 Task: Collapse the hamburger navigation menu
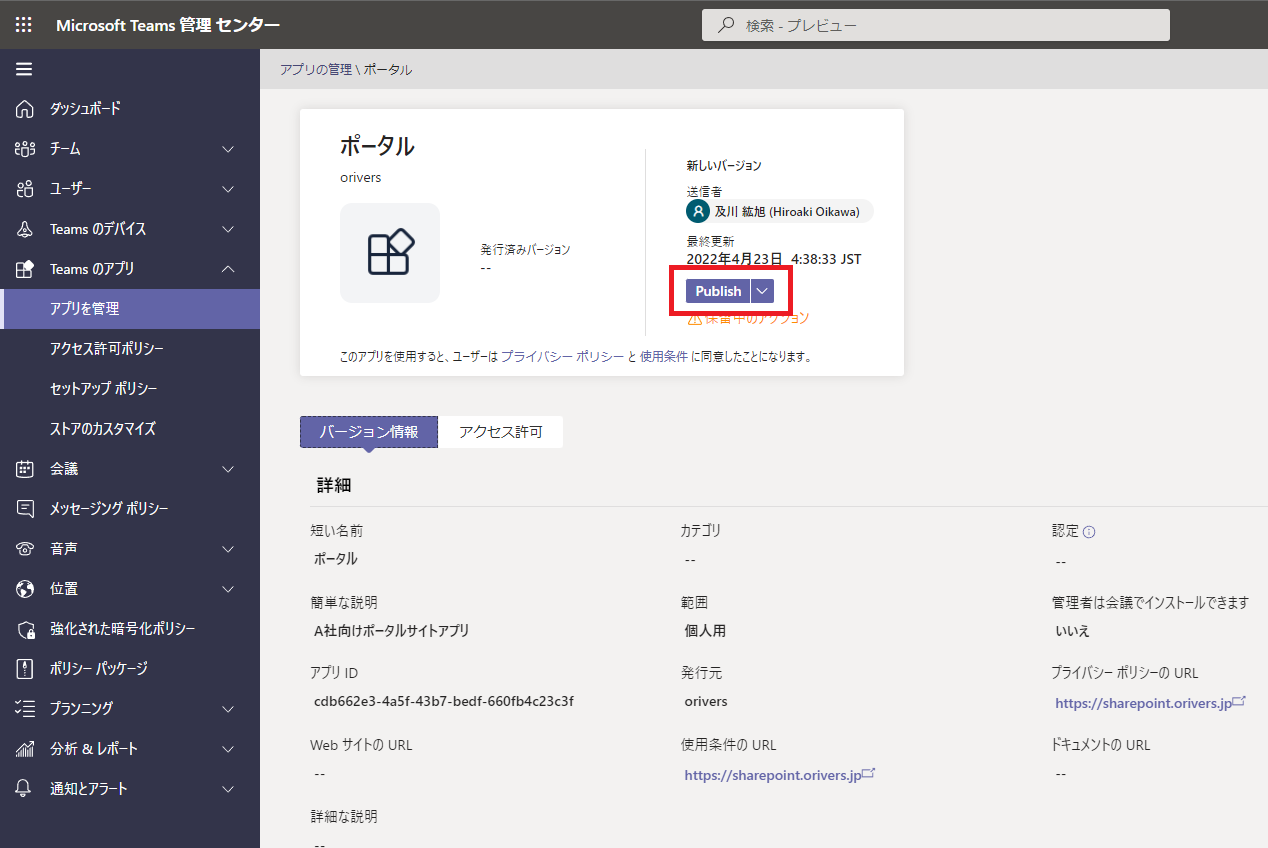point(24,69)
